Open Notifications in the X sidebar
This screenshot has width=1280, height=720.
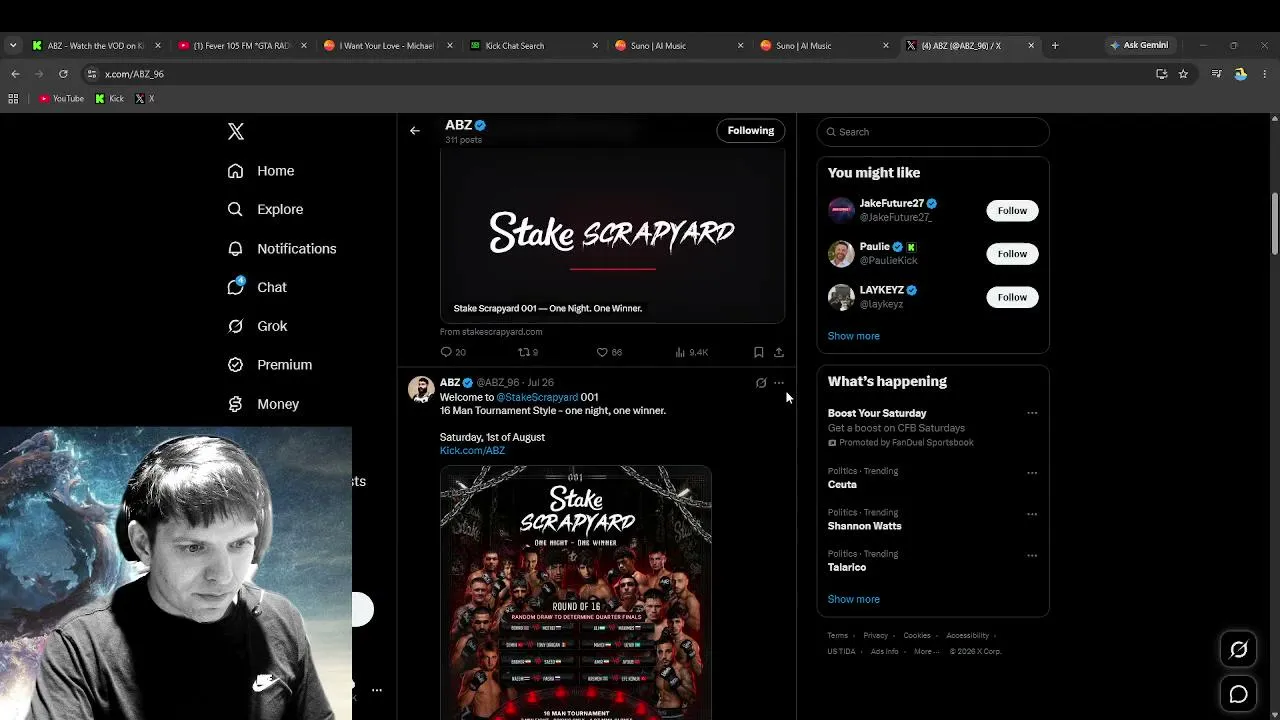point(281,248)
